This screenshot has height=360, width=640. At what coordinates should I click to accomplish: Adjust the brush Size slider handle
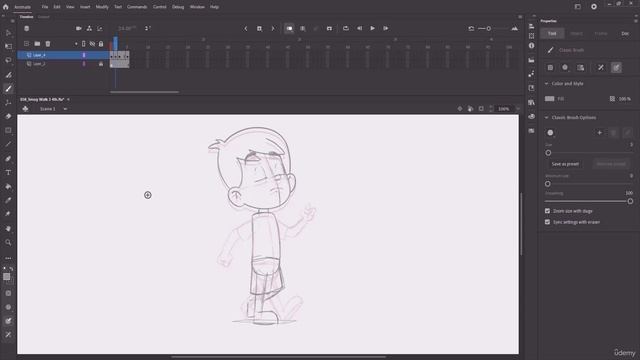click(x=548, y=153)
